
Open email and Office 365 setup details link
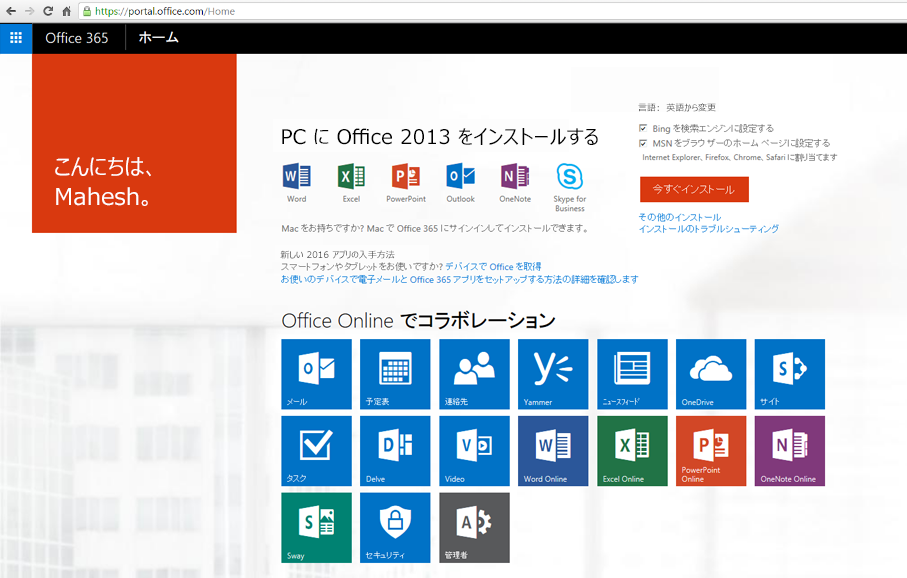pyautogui.click(x=459, y=279)
